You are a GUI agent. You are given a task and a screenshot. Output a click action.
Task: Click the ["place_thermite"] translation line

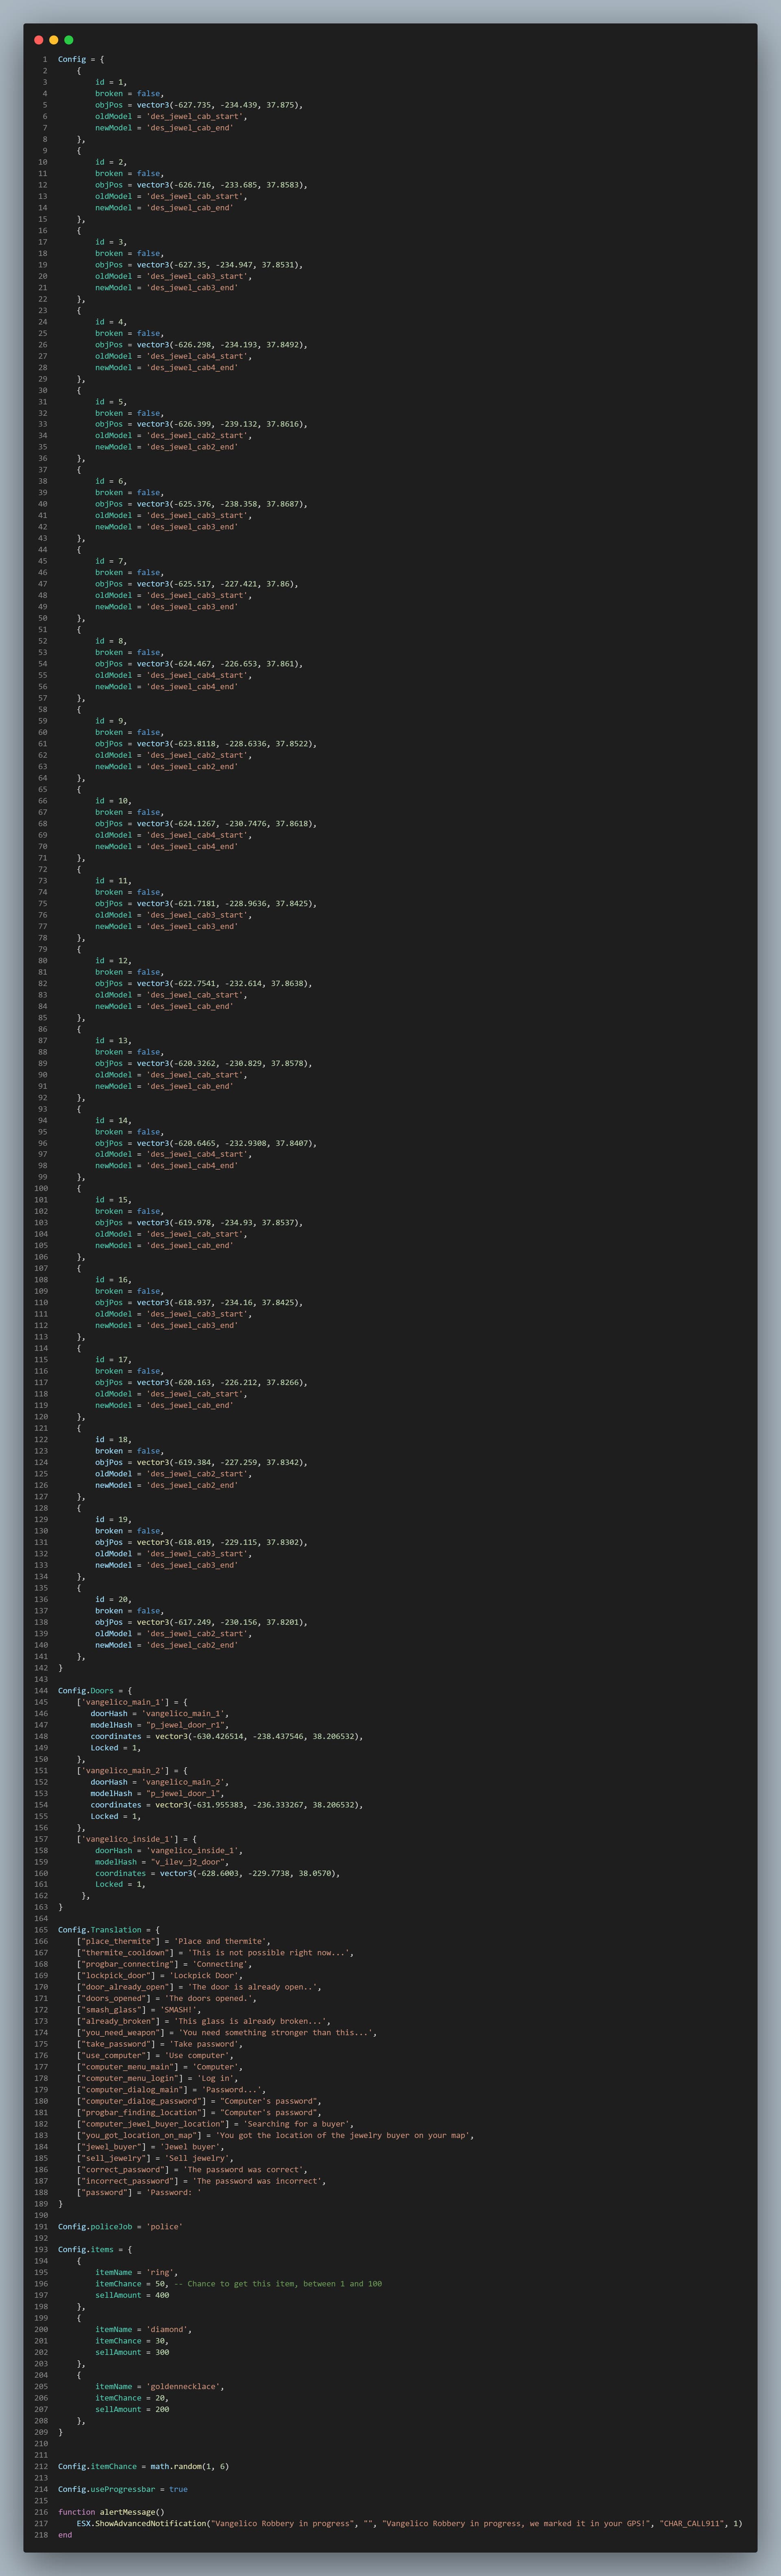(173, 1941)
